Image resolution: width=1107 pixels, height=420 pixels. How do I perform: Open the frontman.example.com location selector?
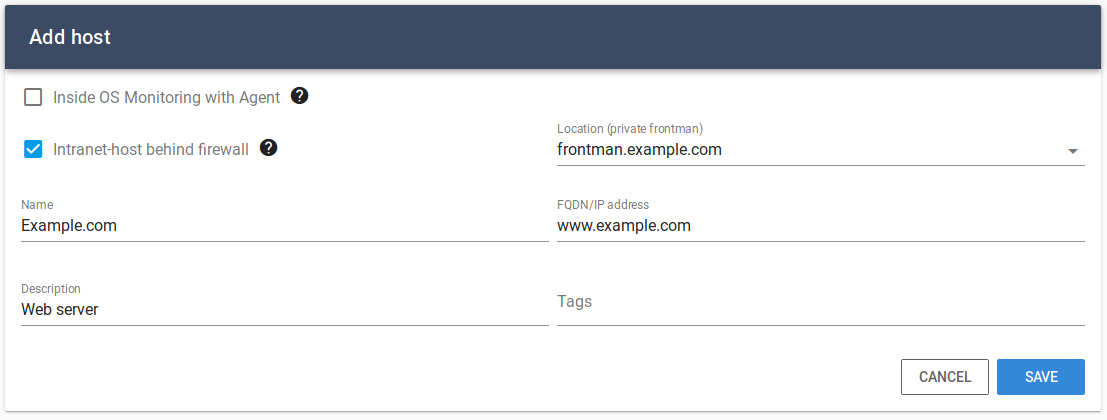[820, 150]
